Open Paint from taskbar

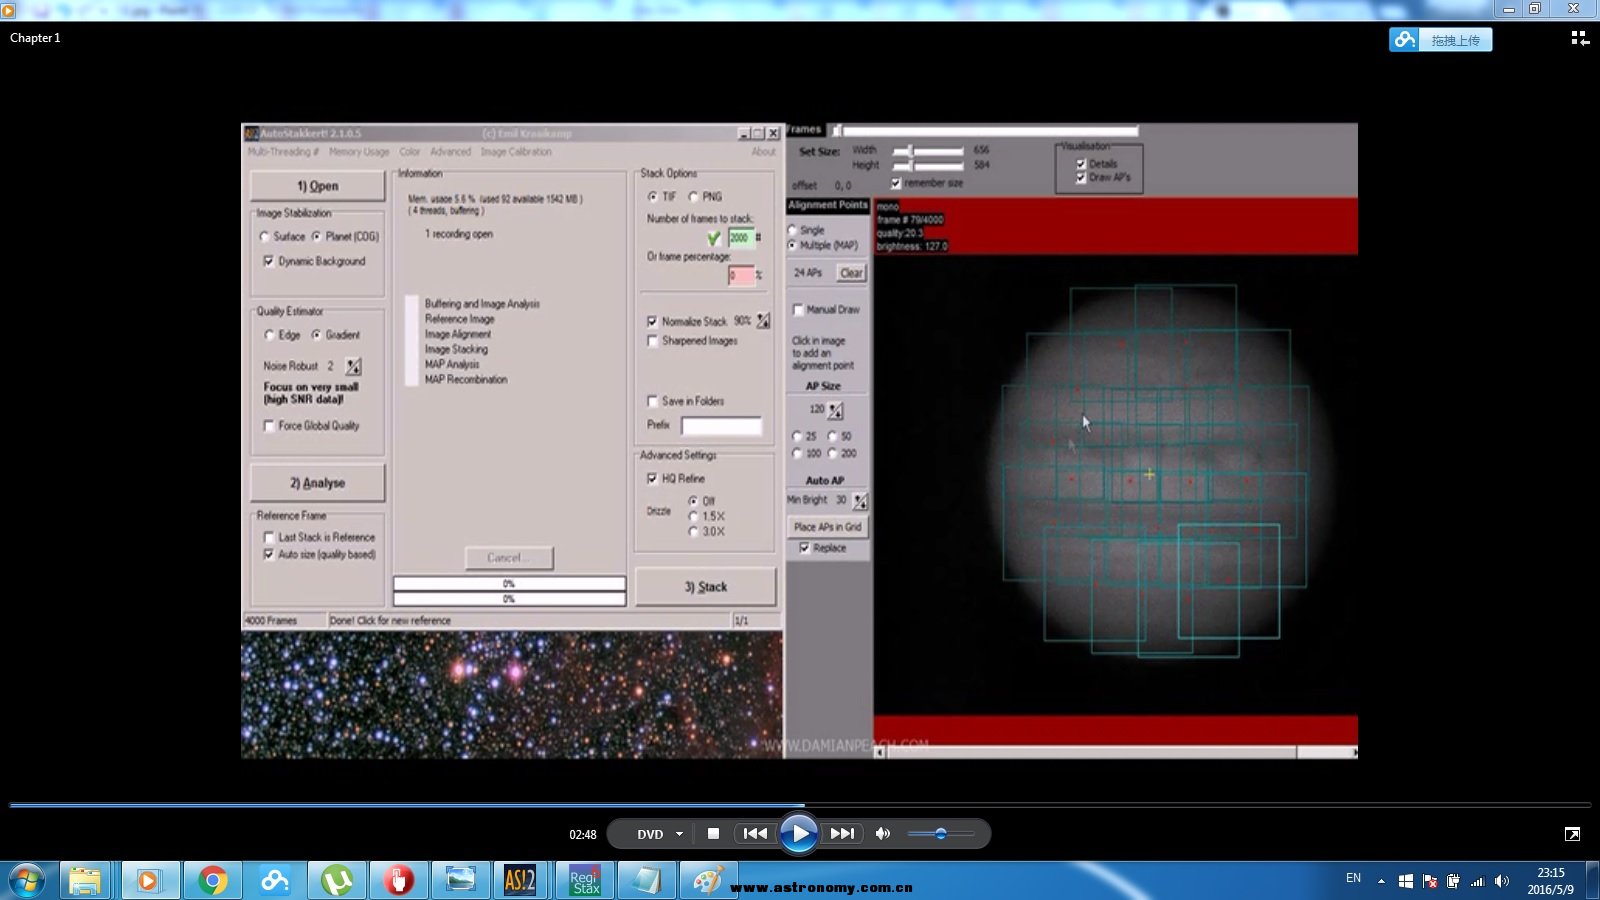pos(707,881)
